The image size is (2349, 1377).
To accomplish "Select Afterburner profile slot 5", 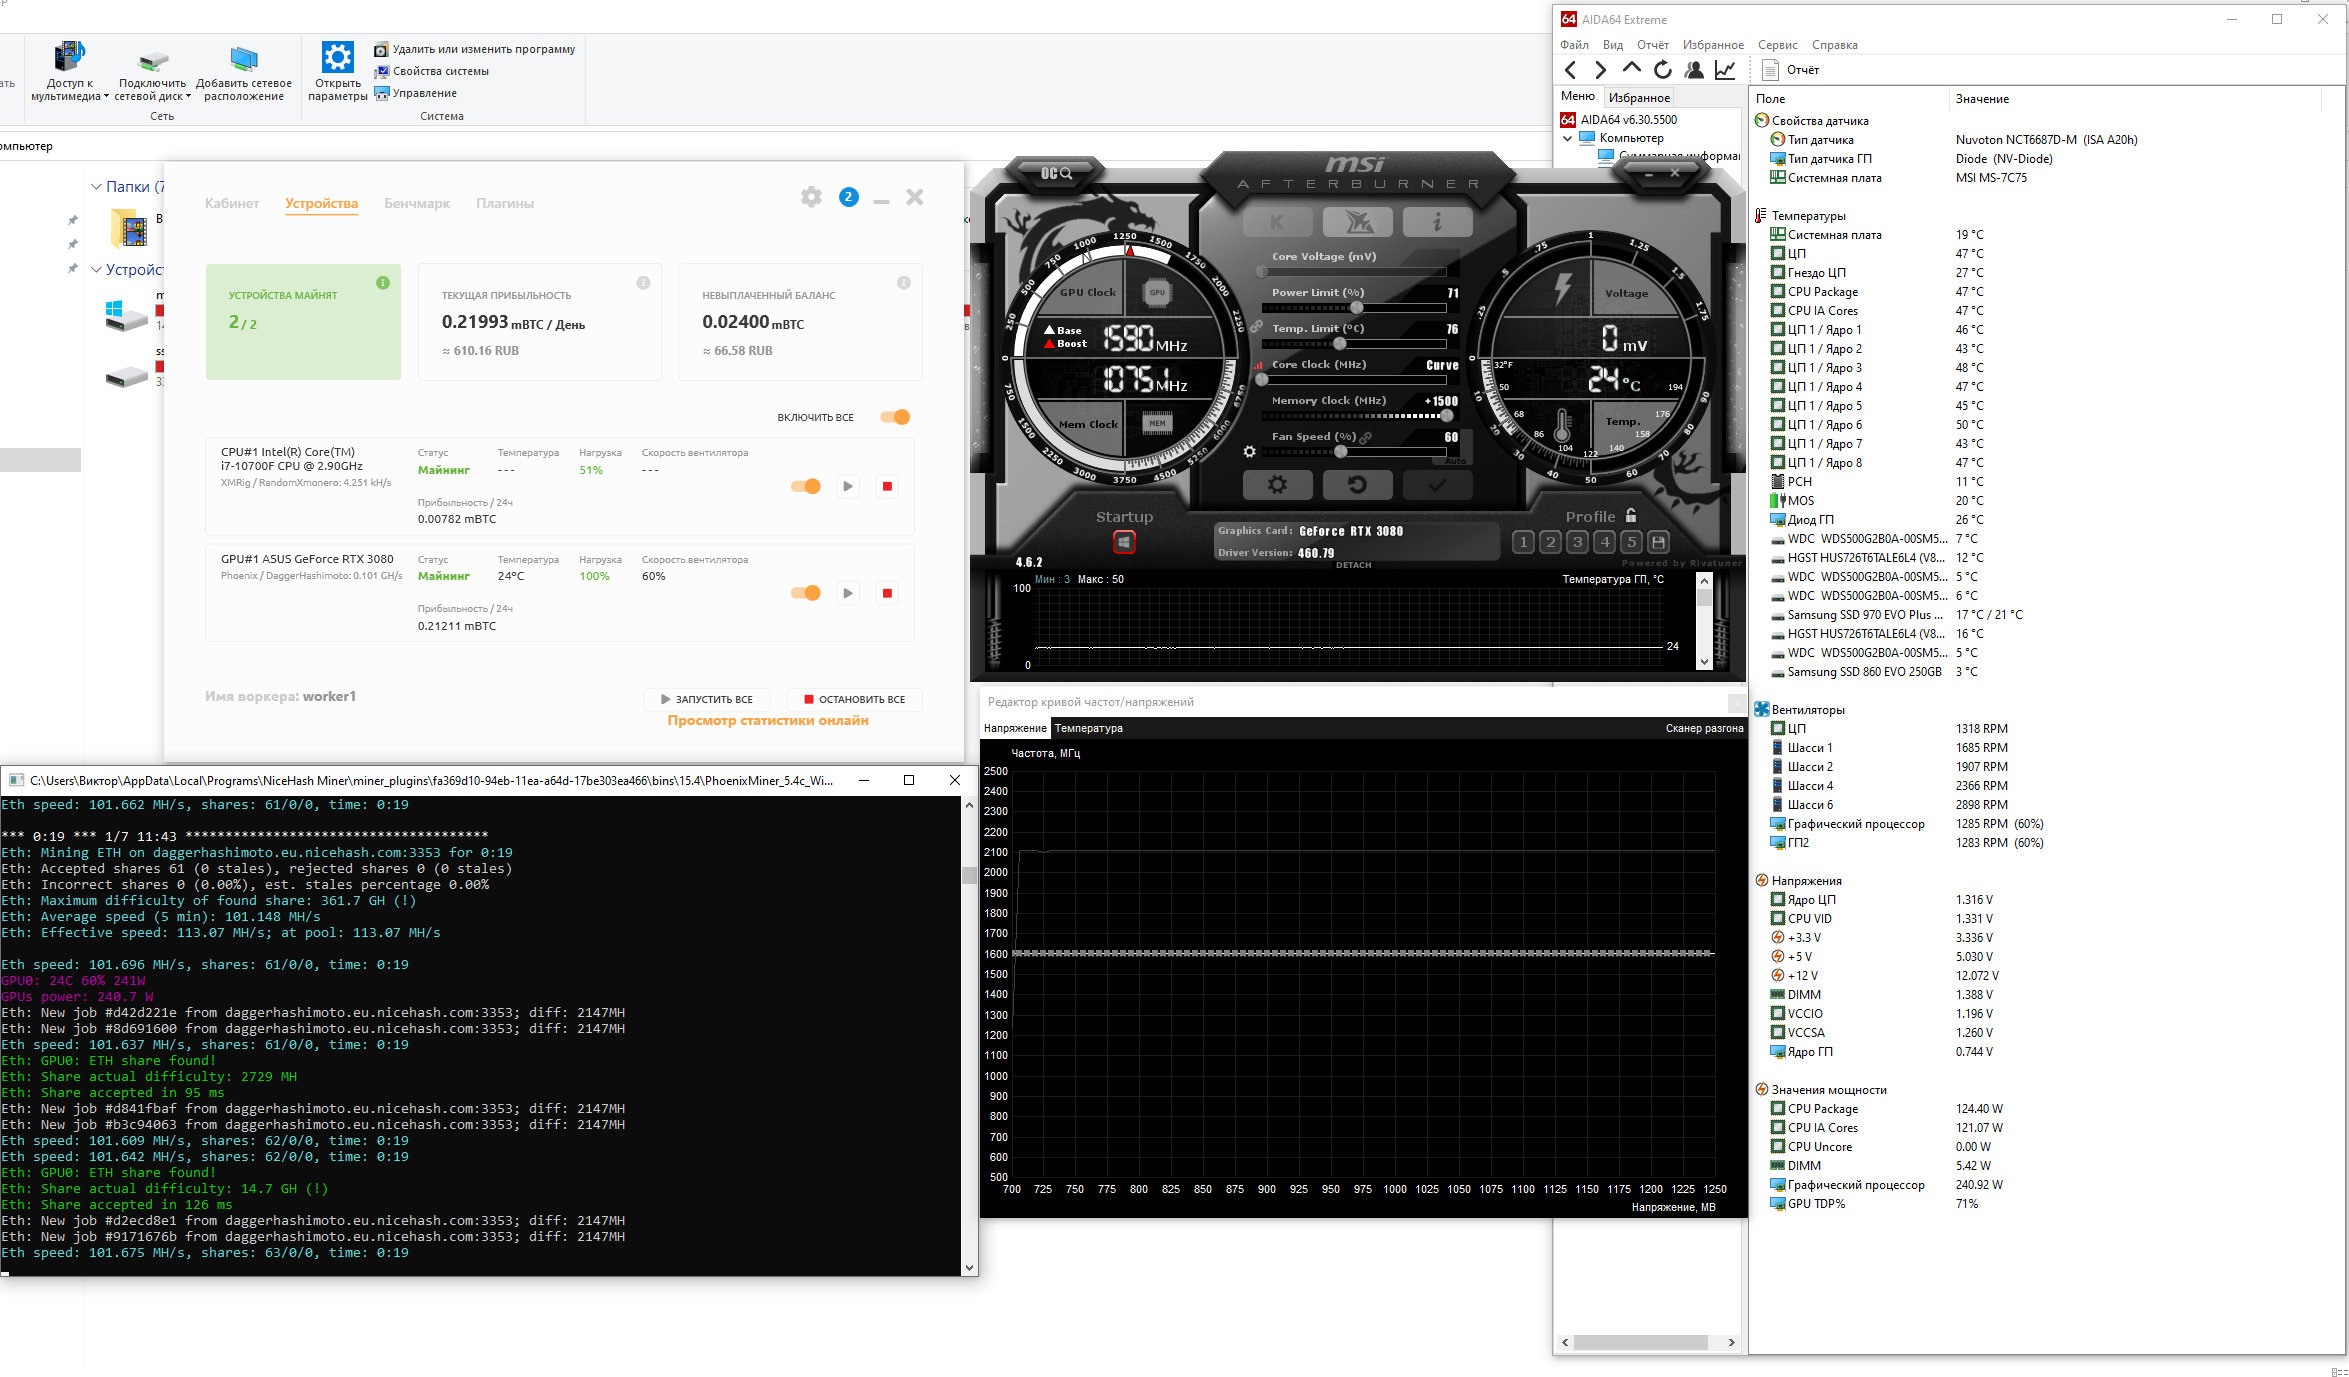I will 1631,542.
